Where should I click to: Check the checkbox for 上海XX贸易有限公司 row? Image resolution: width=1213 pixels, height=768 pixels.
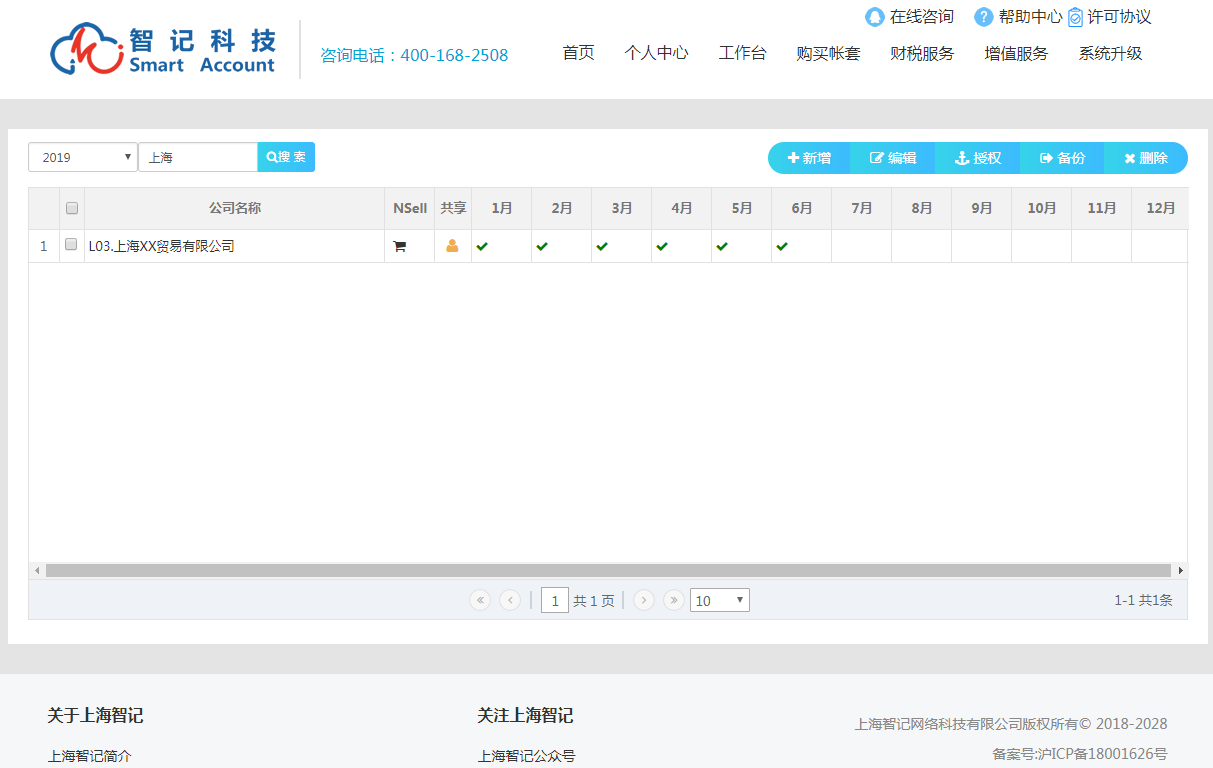(x=70, y=245)
